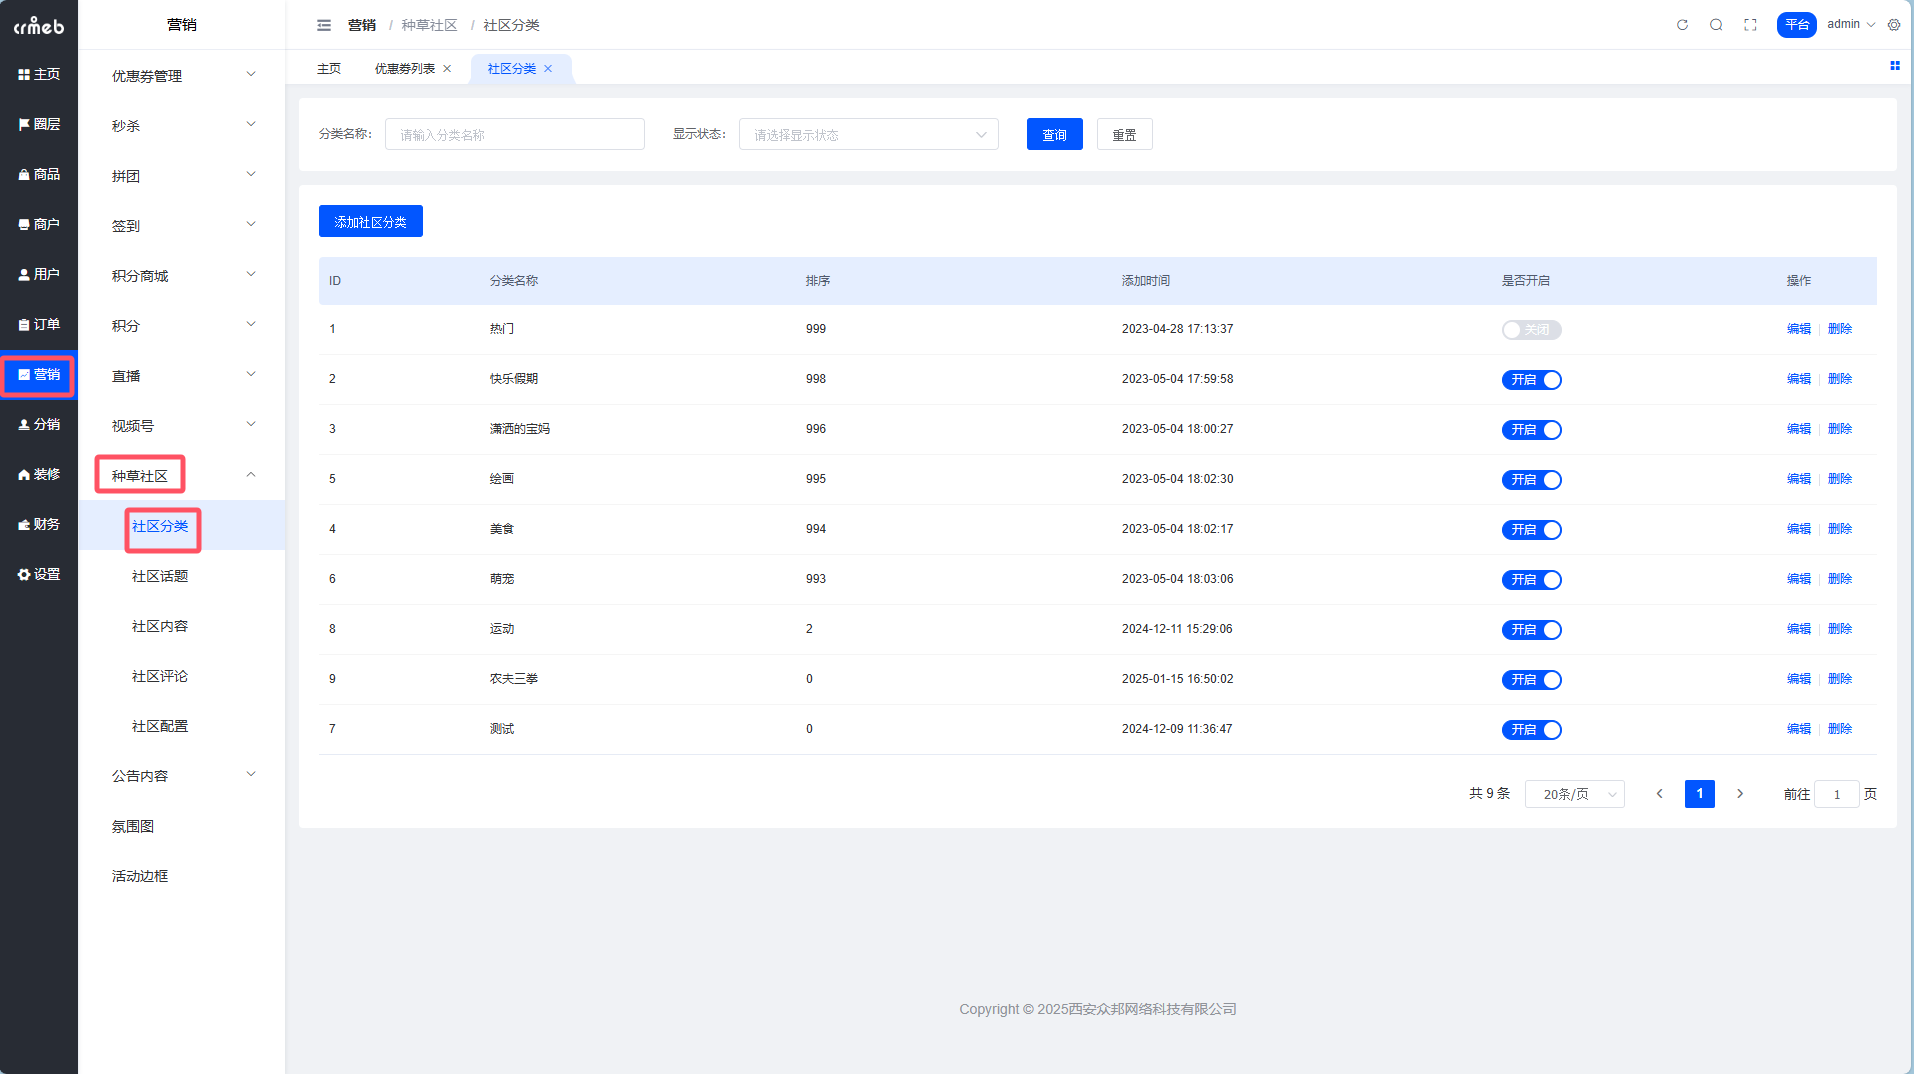
Task: Toggle fullscreen mode icon
Action: (x=1750, y=25)
